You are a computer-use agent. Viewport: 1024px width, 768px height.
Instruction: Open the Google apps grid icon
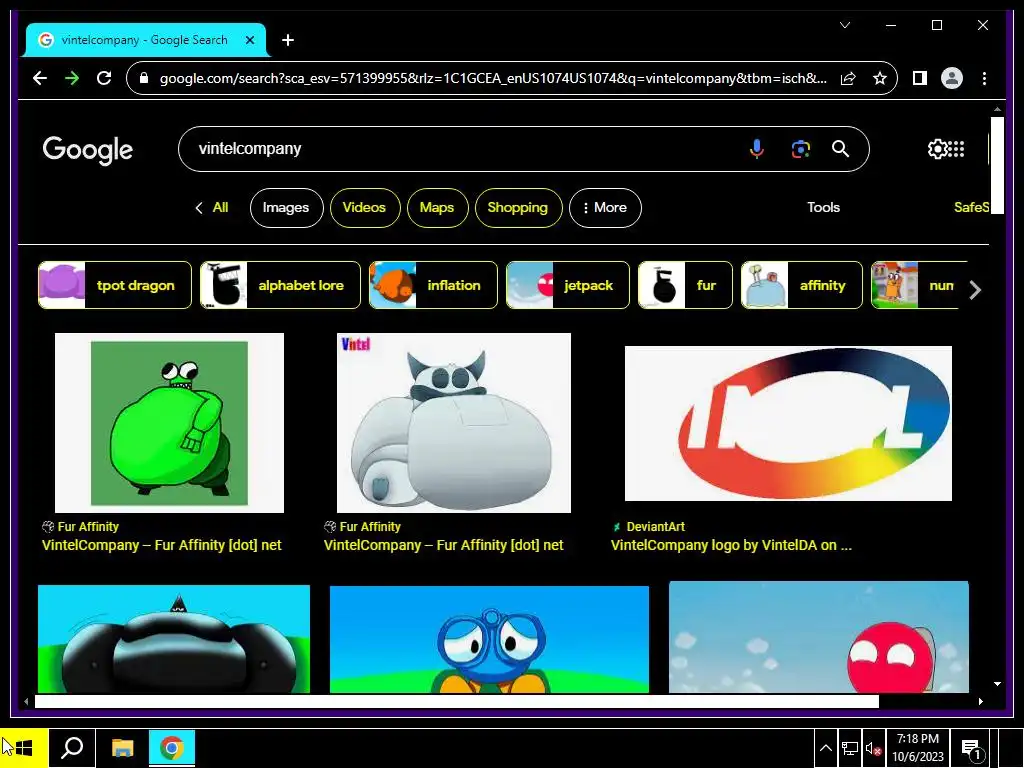point(956,149)
